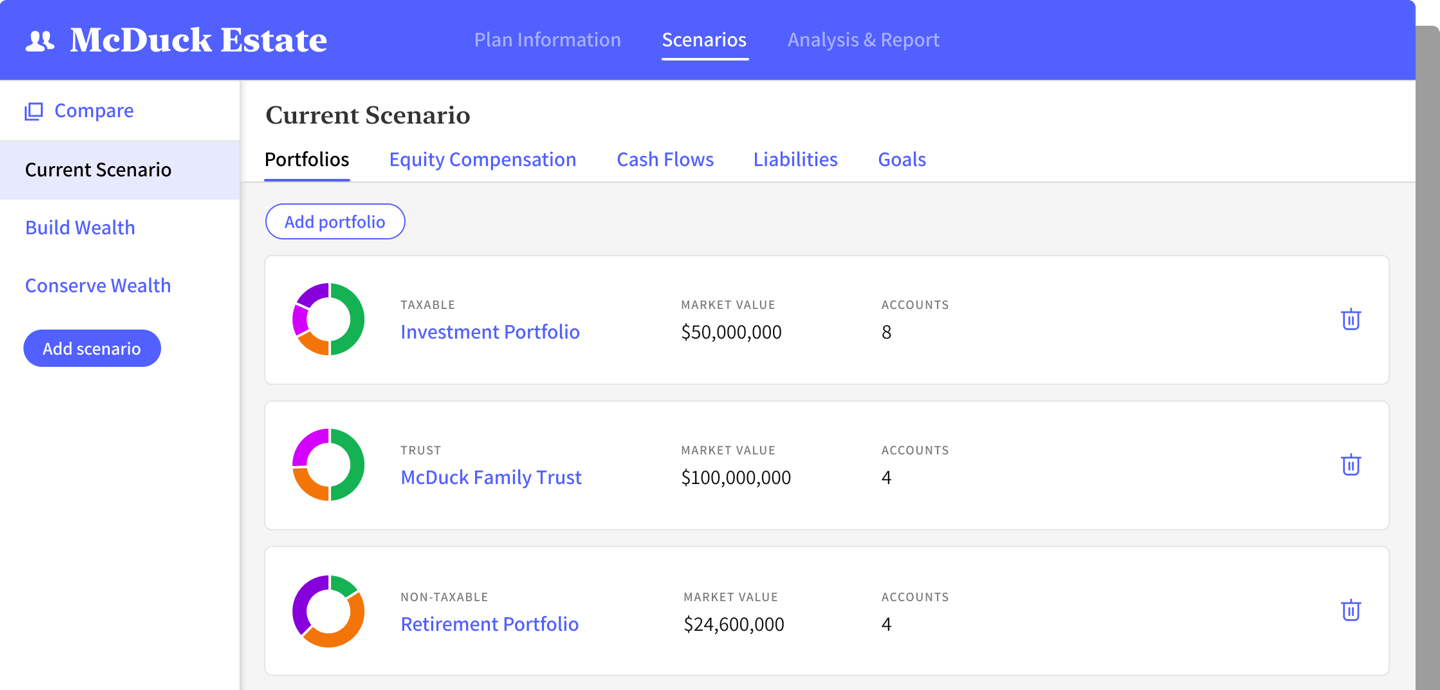Open the Goals tab
The image size is (1440, 690).
tap(901, 159)
